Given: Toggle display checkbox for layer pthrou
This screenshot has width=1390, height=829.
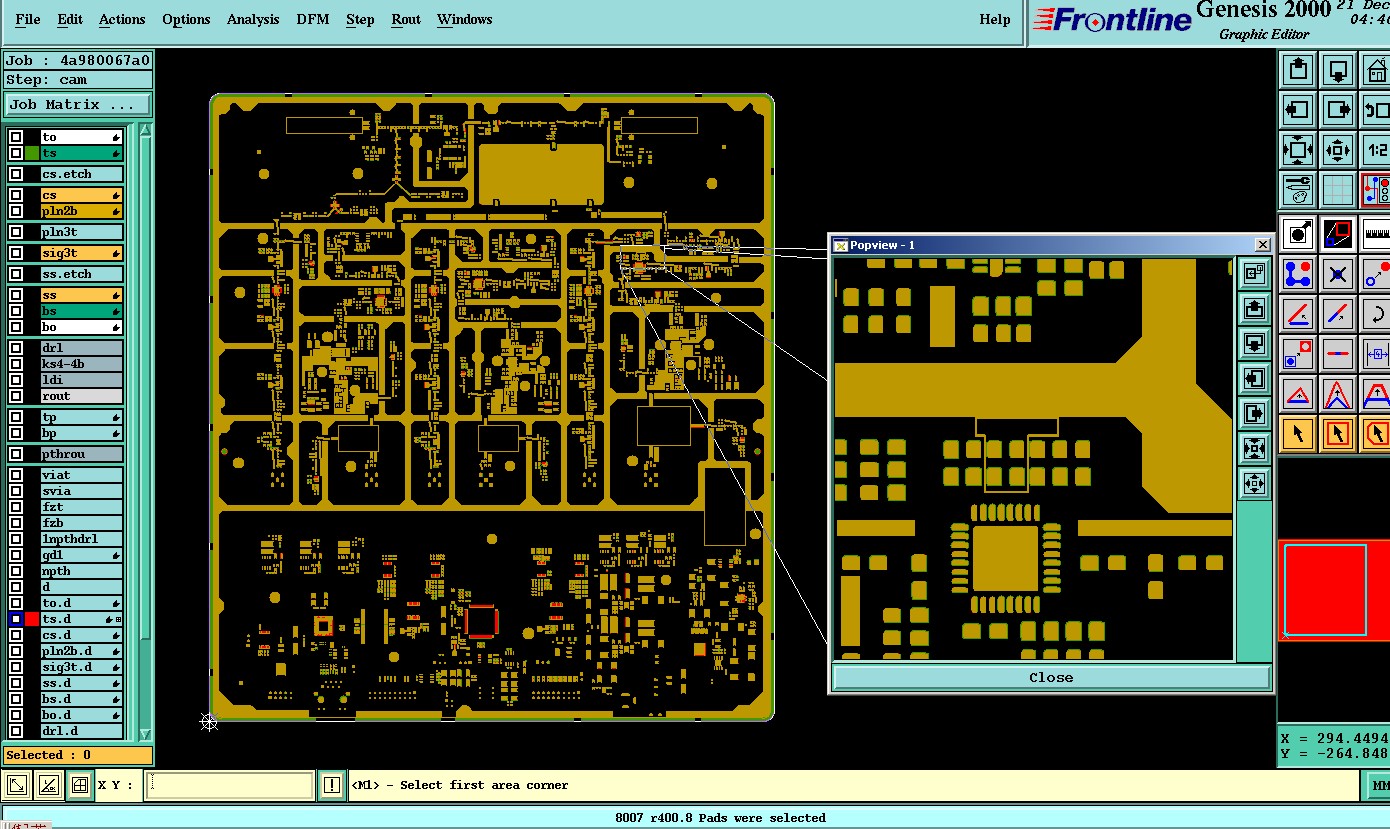Looking at the screenshot, I should coord(16,454).
